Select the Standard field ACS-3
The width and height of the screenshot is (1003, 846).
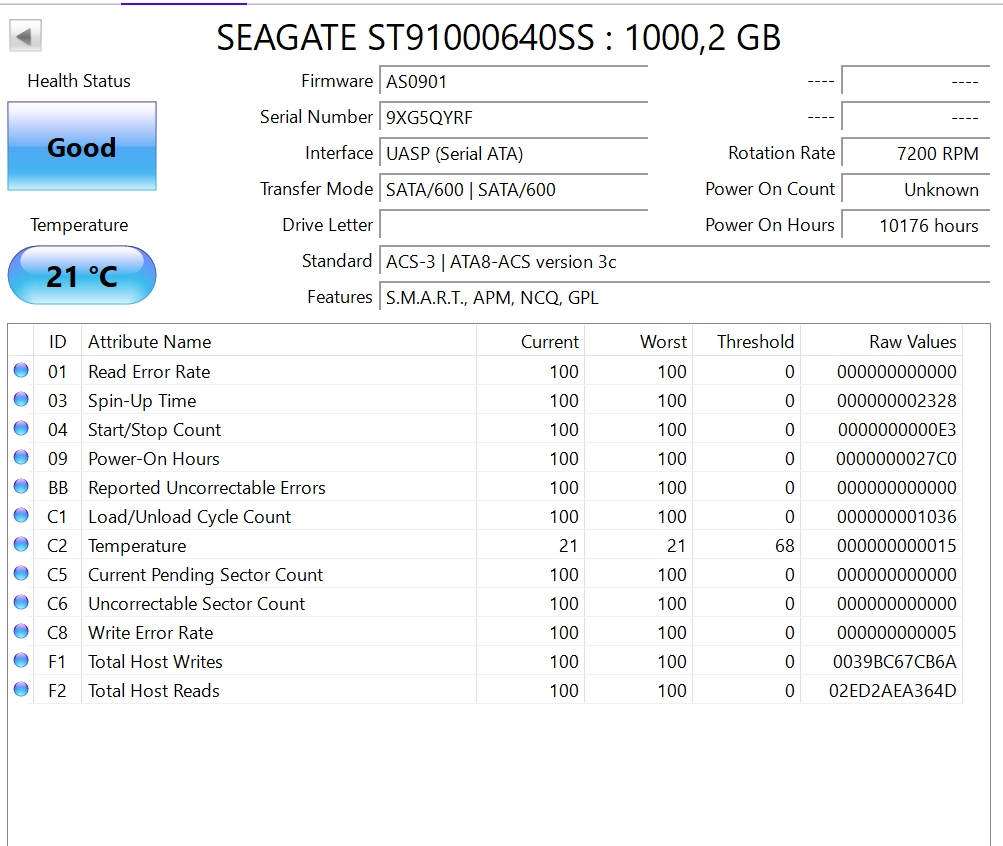click(684, 262)
